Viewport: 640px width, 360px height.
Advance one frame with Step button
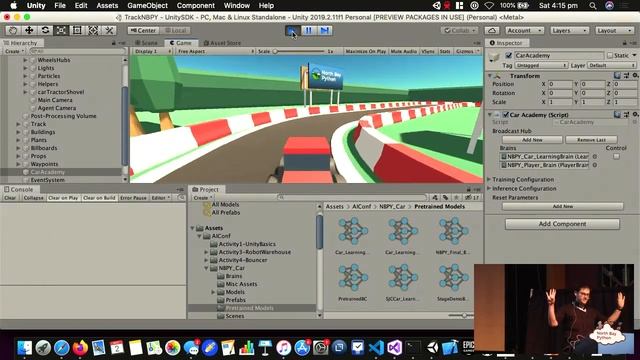324,31
